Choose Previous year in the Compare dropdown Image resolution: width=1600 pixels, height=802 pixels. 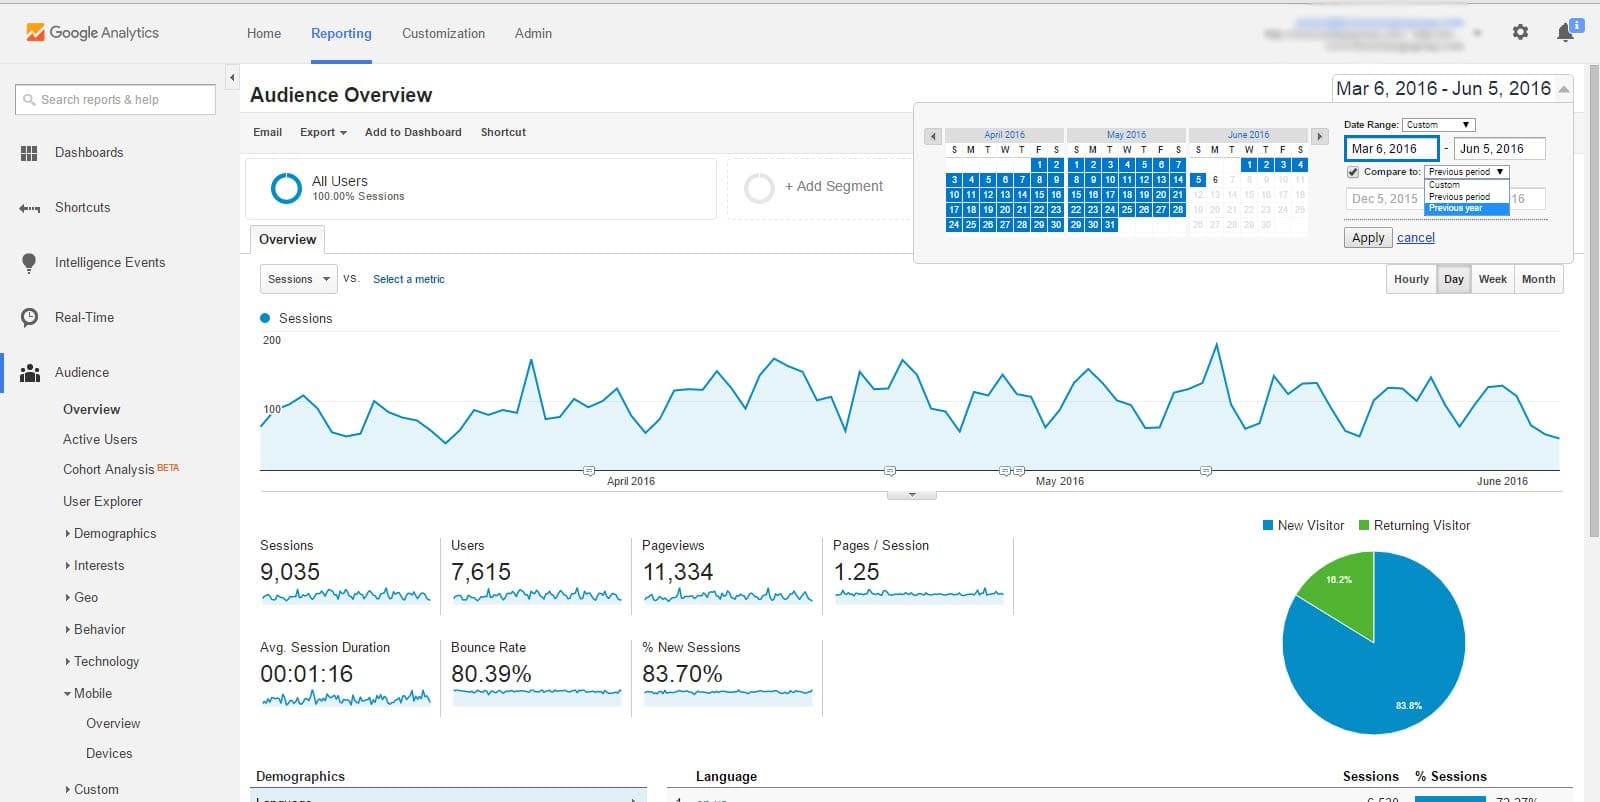(1456, 209)
